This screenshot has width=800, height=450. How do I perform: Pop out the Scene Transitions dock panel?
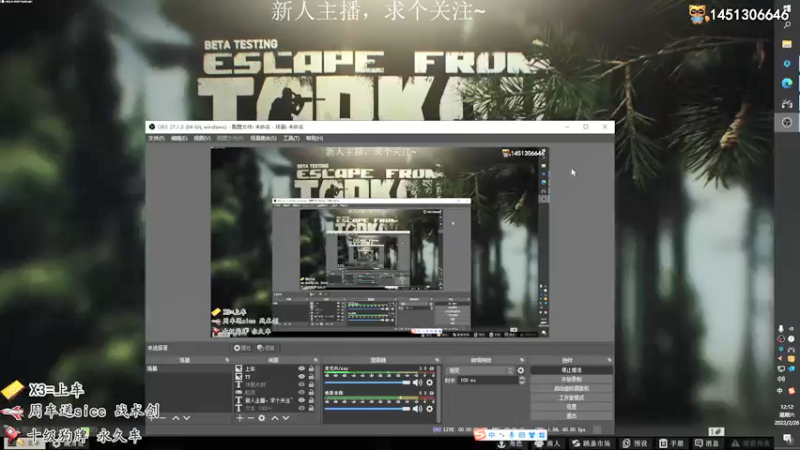[x=522, y=360]
